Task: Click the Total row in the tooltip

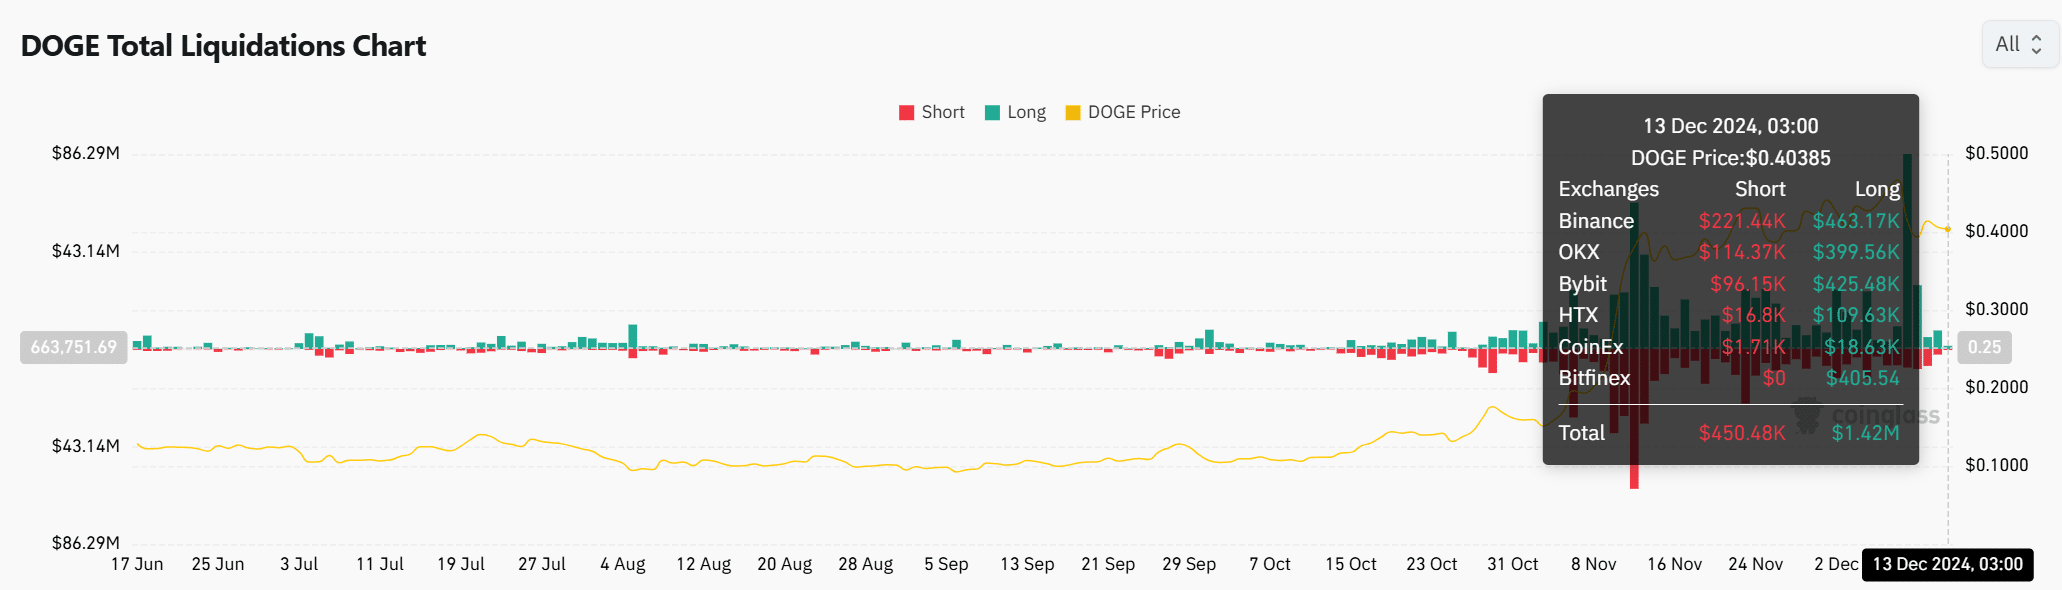Action: [1729, 433]
